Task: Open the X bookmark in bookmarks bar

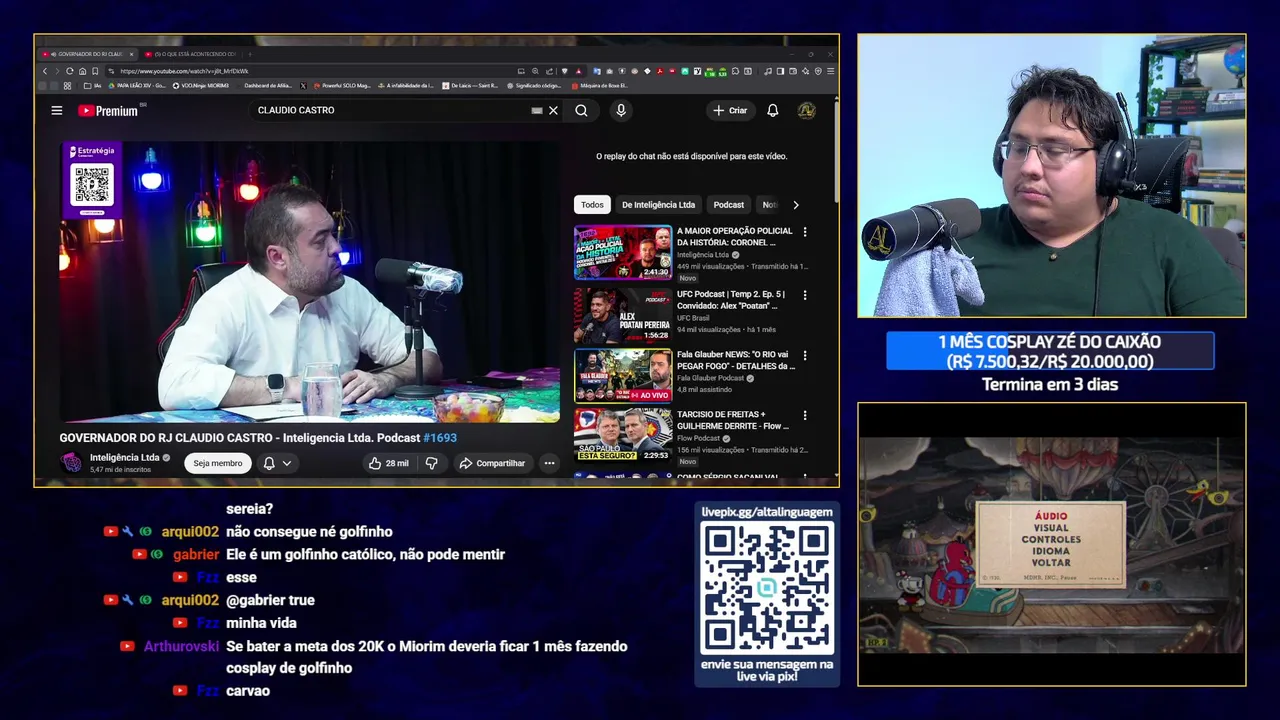Action: [303, 86]
